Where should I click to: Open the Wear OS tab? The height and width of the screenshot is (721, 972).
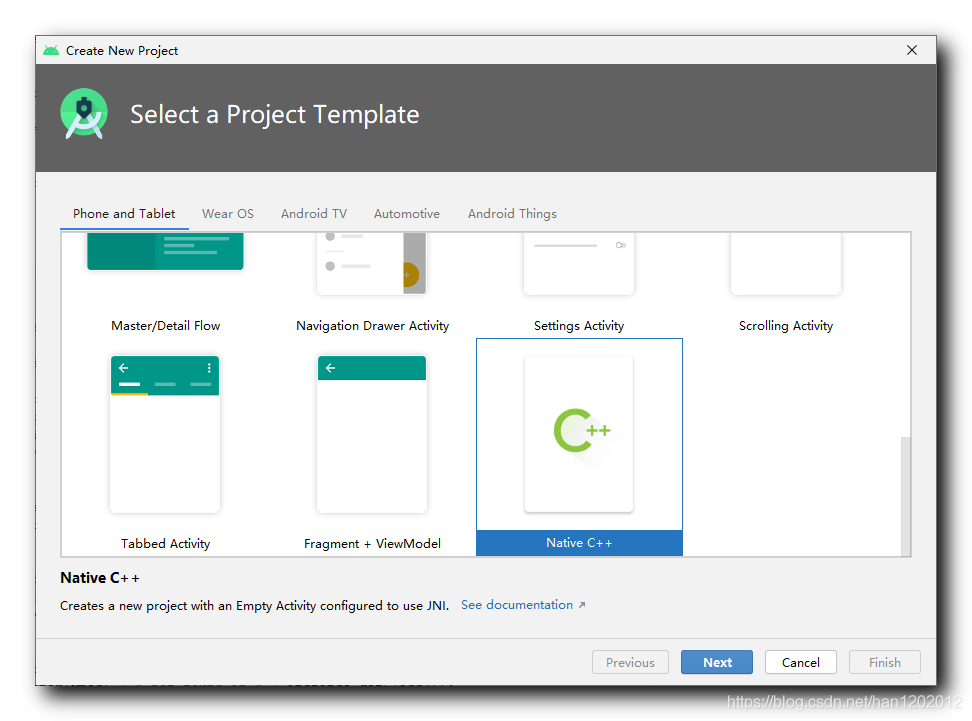(x=228, y=213)
